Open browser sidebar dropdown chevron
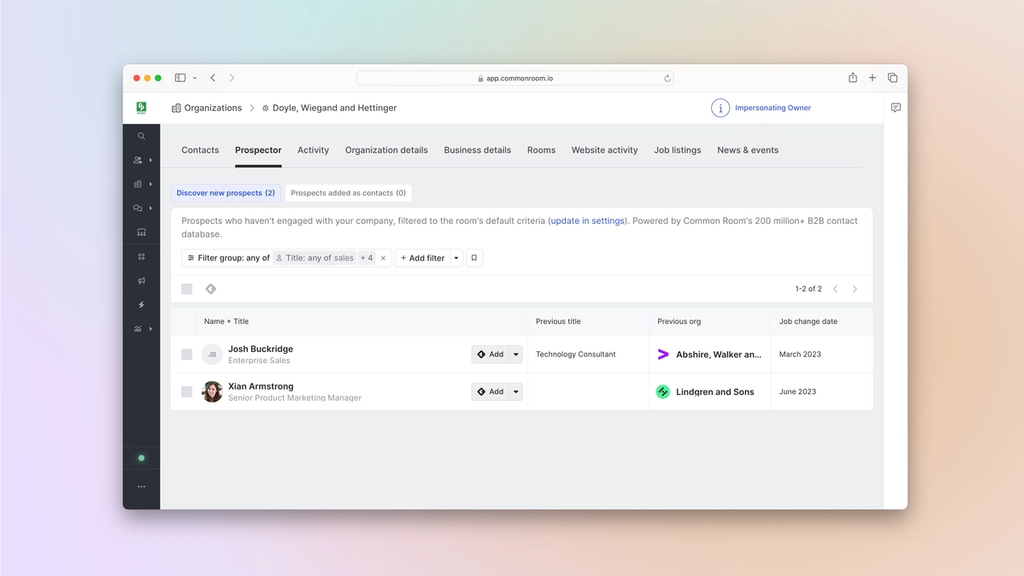 click(x=195, y=78)
